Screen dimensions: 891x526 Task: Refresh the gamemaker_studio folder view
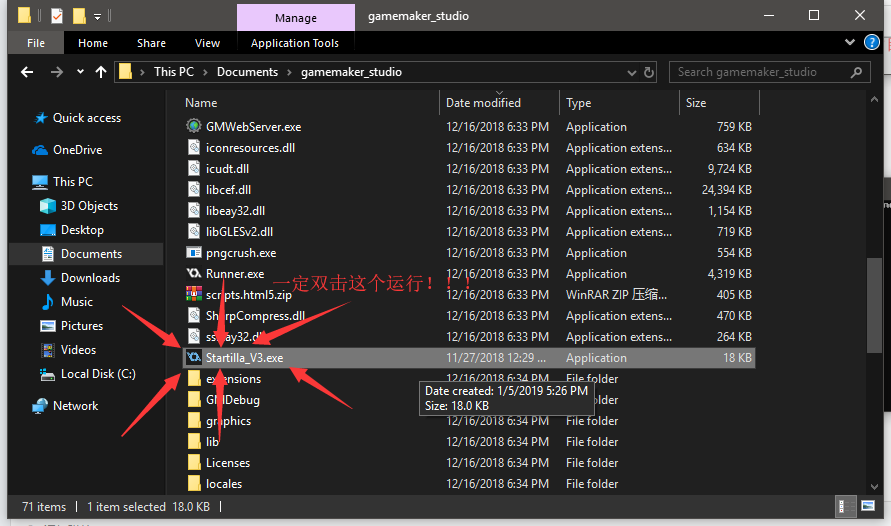click(648, 72)
